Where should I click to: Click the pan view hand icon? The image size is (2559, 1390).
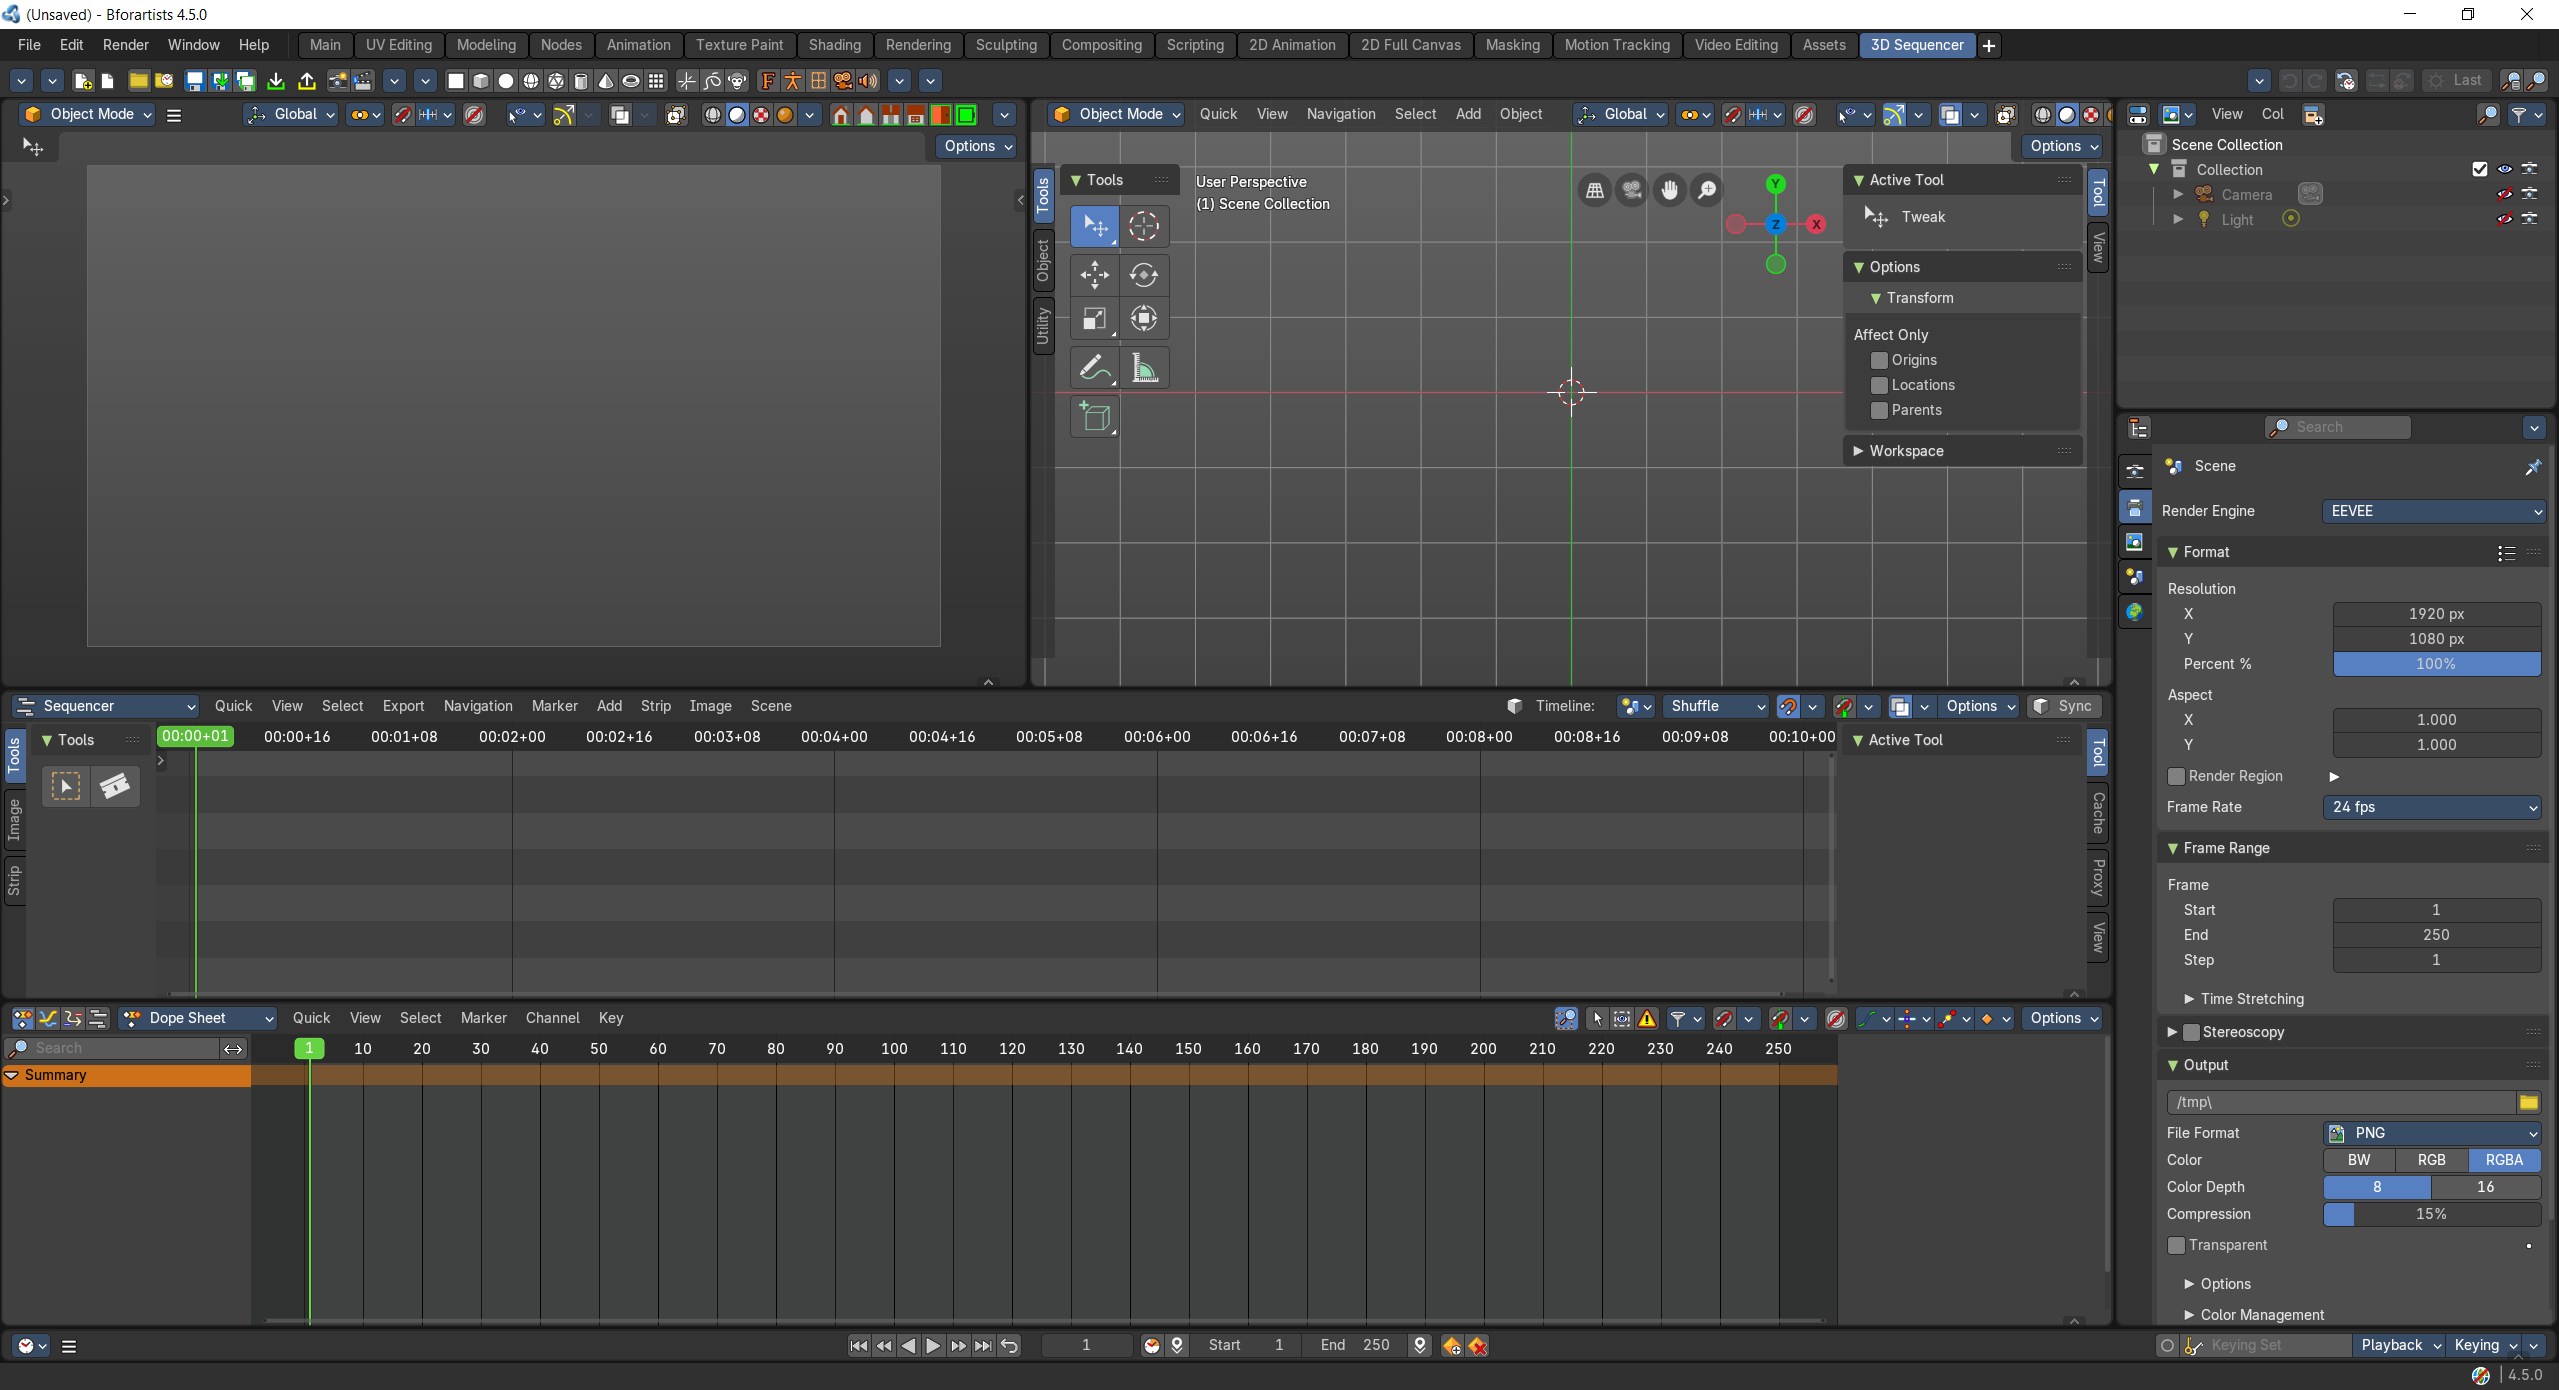[1669, 190]
